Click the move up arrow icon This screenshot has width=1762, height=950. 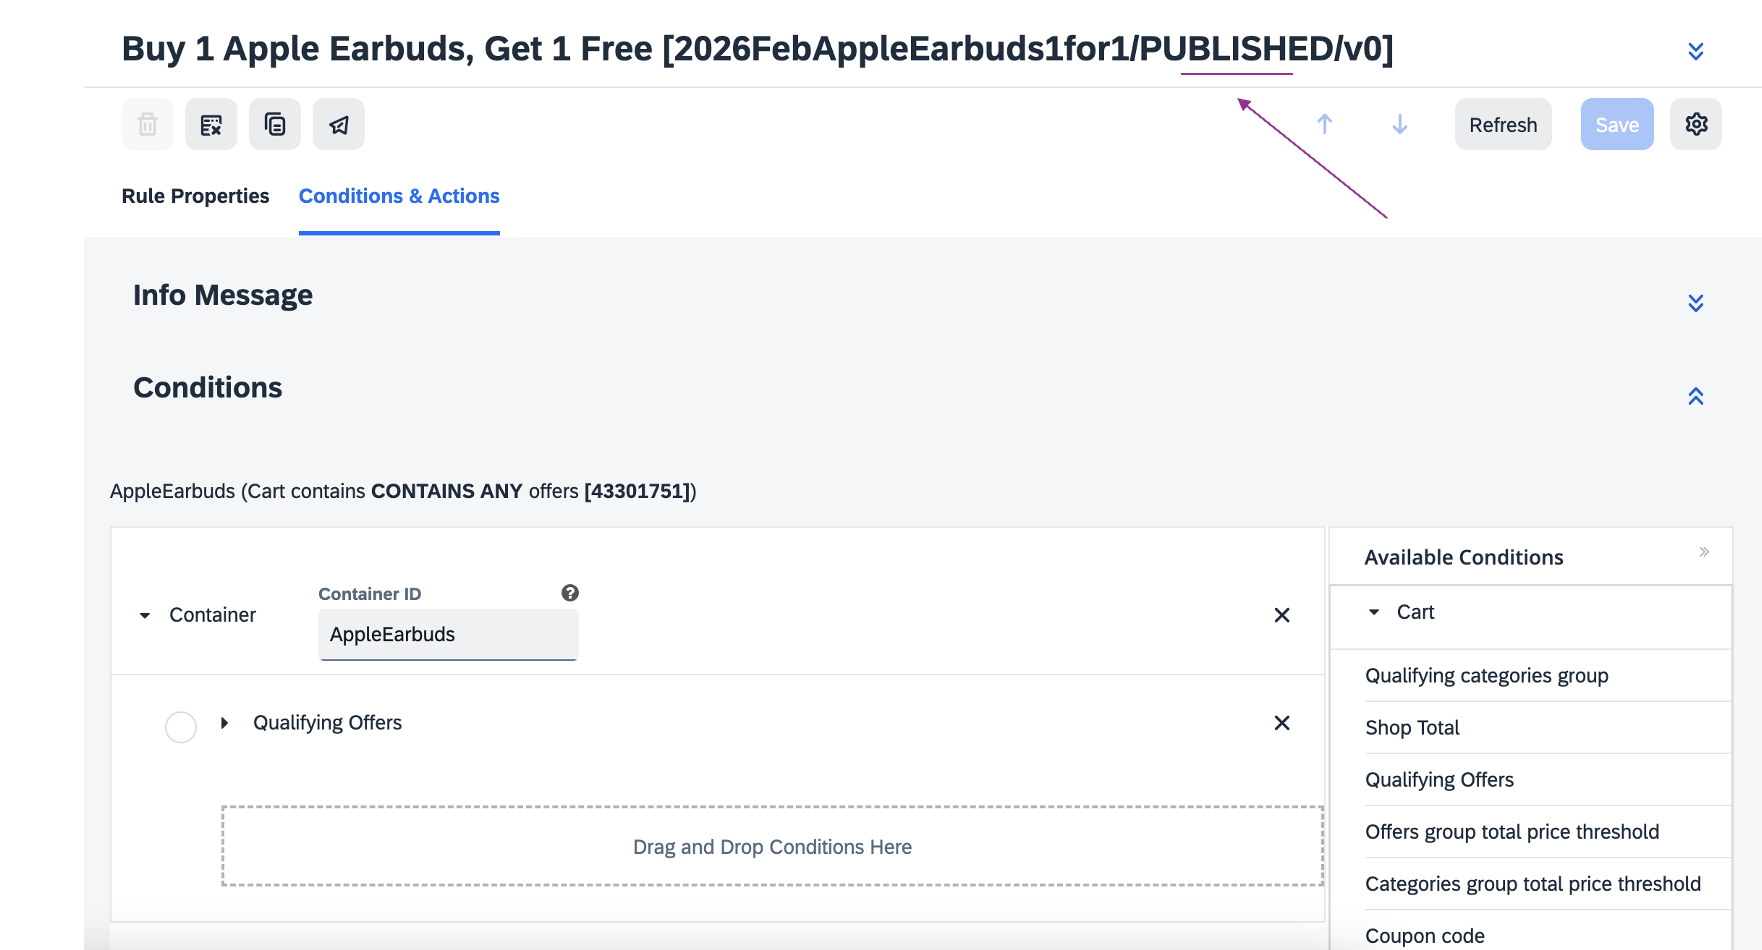point(1325,124)
